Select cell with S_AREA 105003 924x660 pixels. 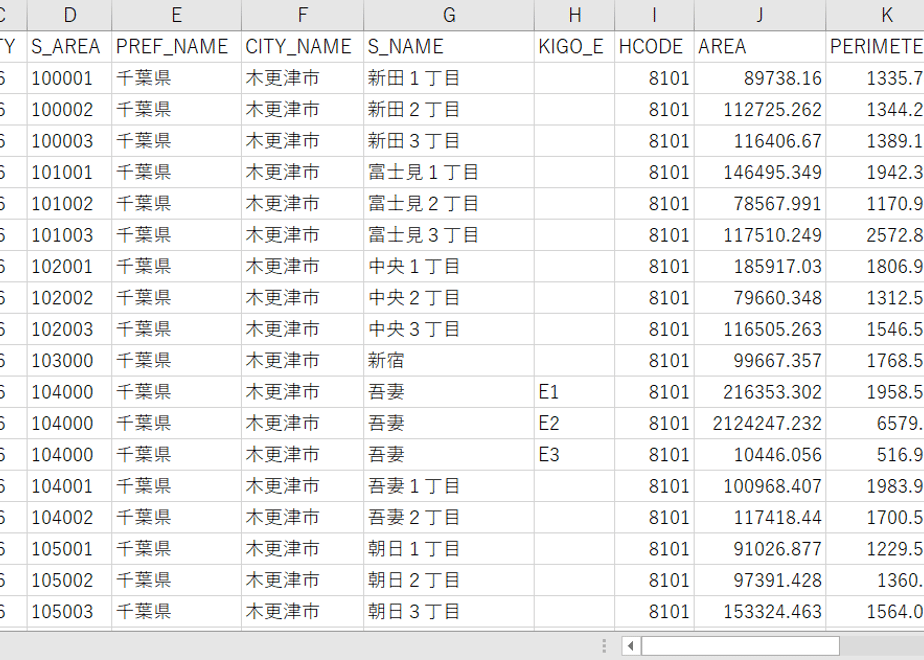point(70,612)
